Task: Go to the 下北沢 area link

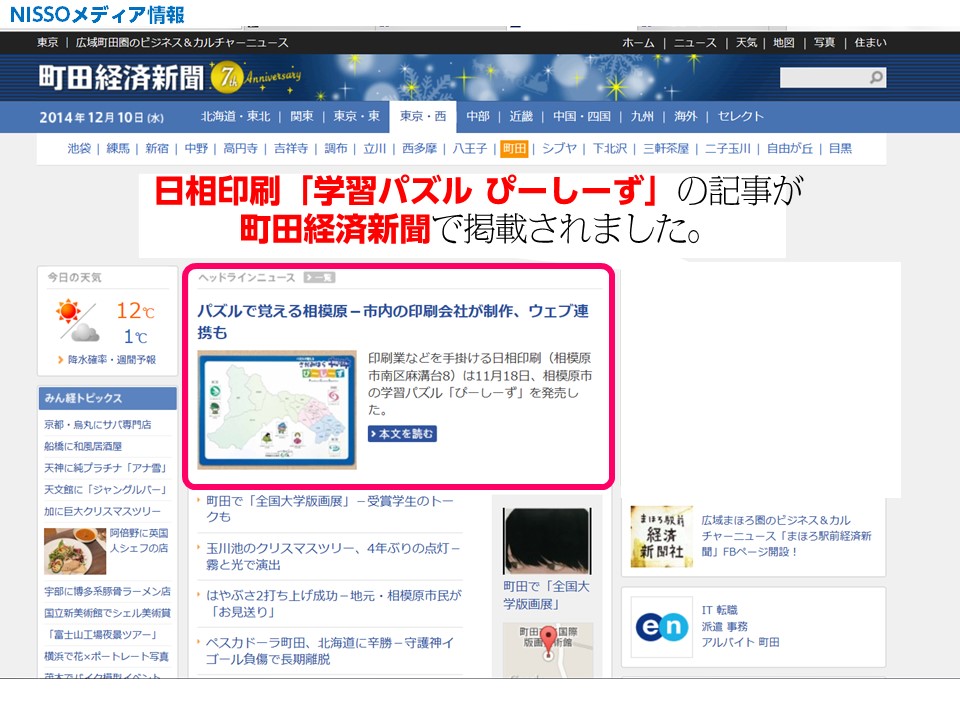Action: point(610,149)
